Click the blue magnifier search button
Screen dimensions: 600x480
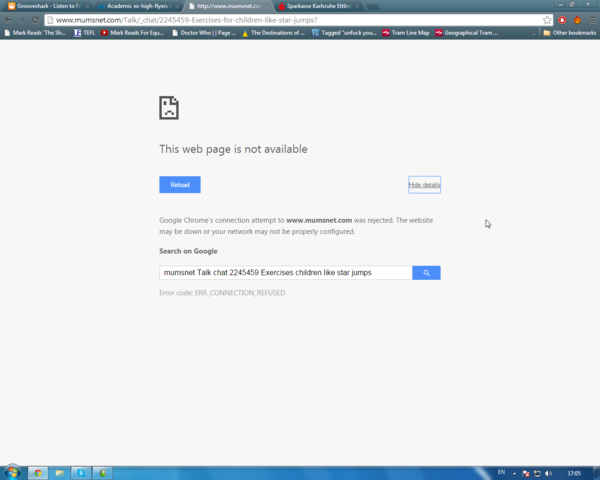point(426,273)
